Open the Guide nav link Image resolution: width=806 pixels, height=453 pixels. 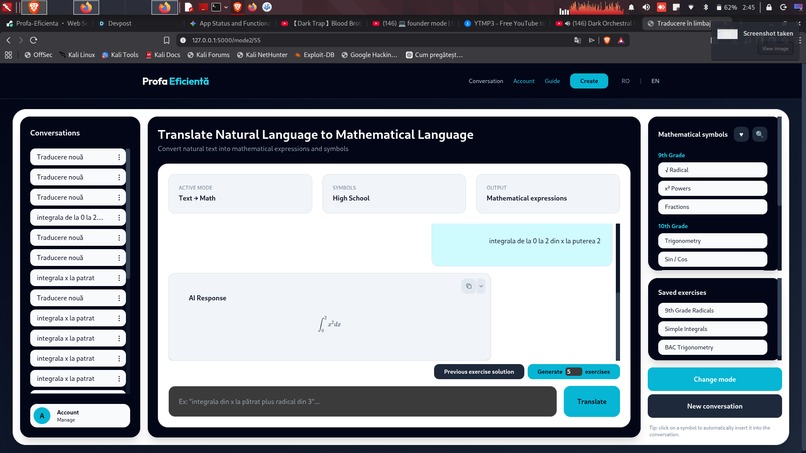552,81
